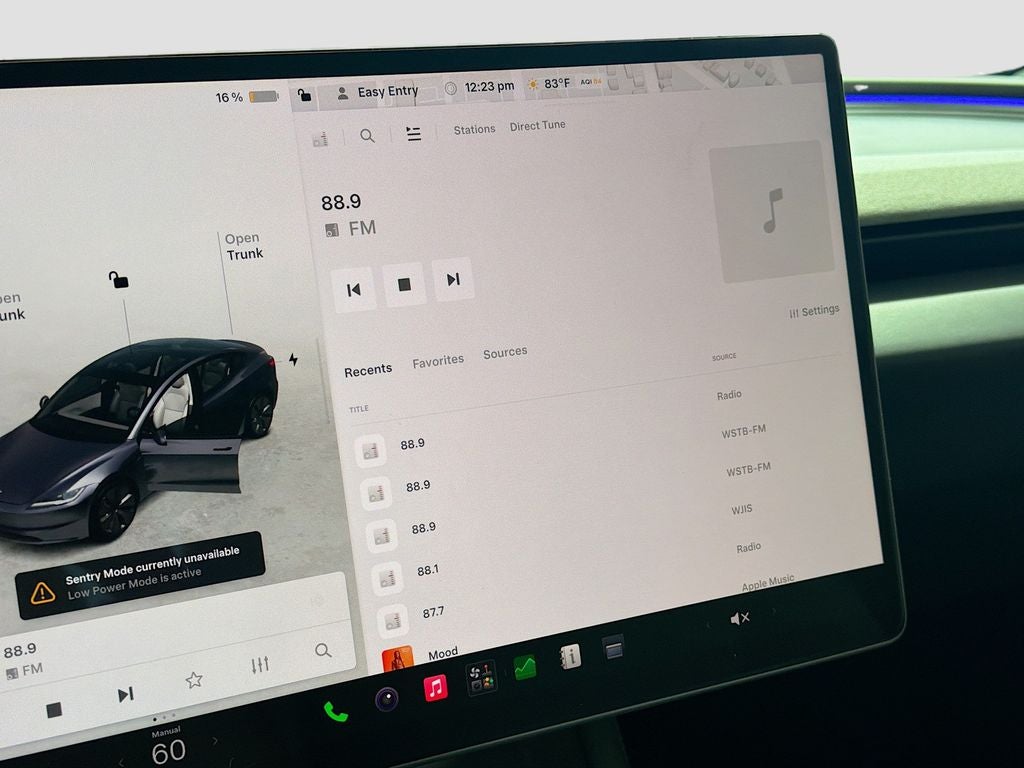Open the dashcam camera app

(x=387, y=699)
